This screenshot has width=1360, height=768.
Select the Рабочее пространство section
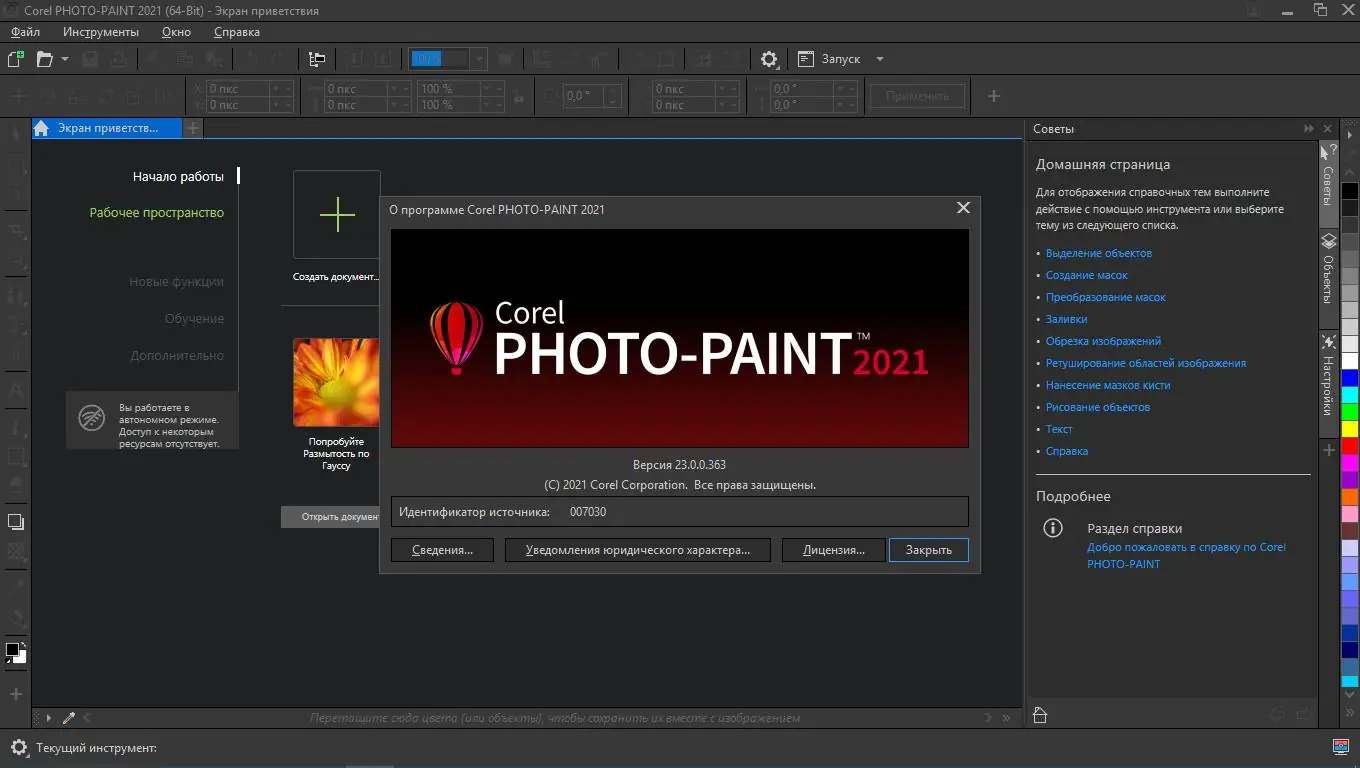tap(158, 212)
